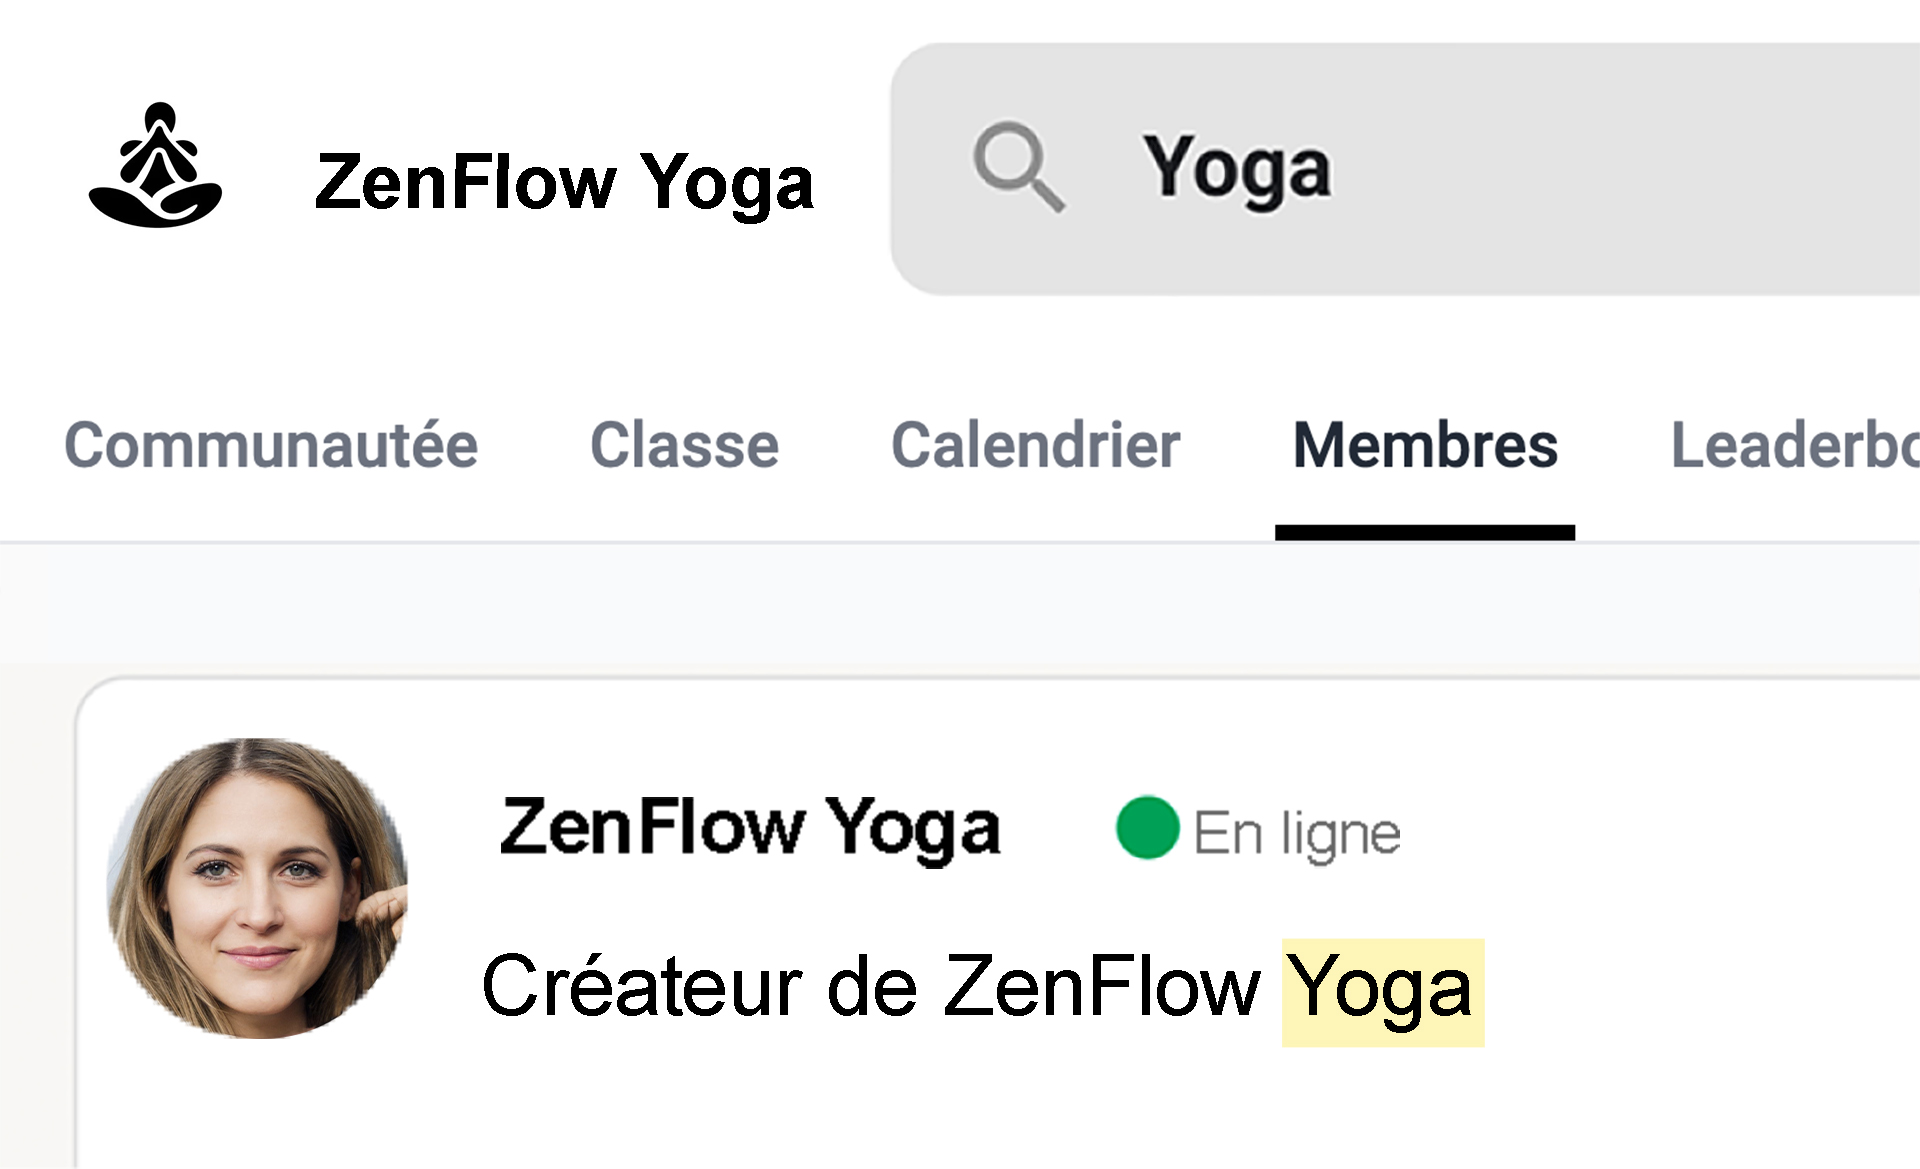Focus the empty area of the search bar
The image size is (1920, 1169).
coord(1650,168)
